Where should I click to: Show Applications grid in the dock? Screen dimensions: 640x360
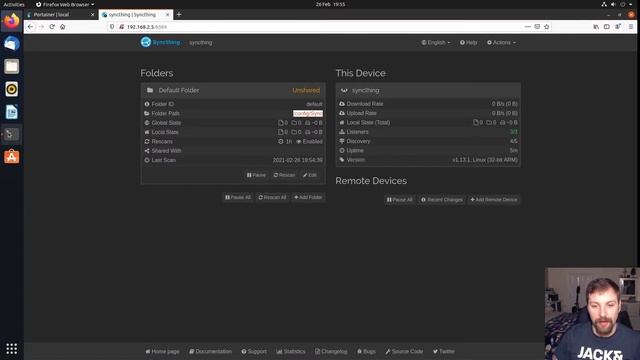pyautogui.click(x=11, y=349)
